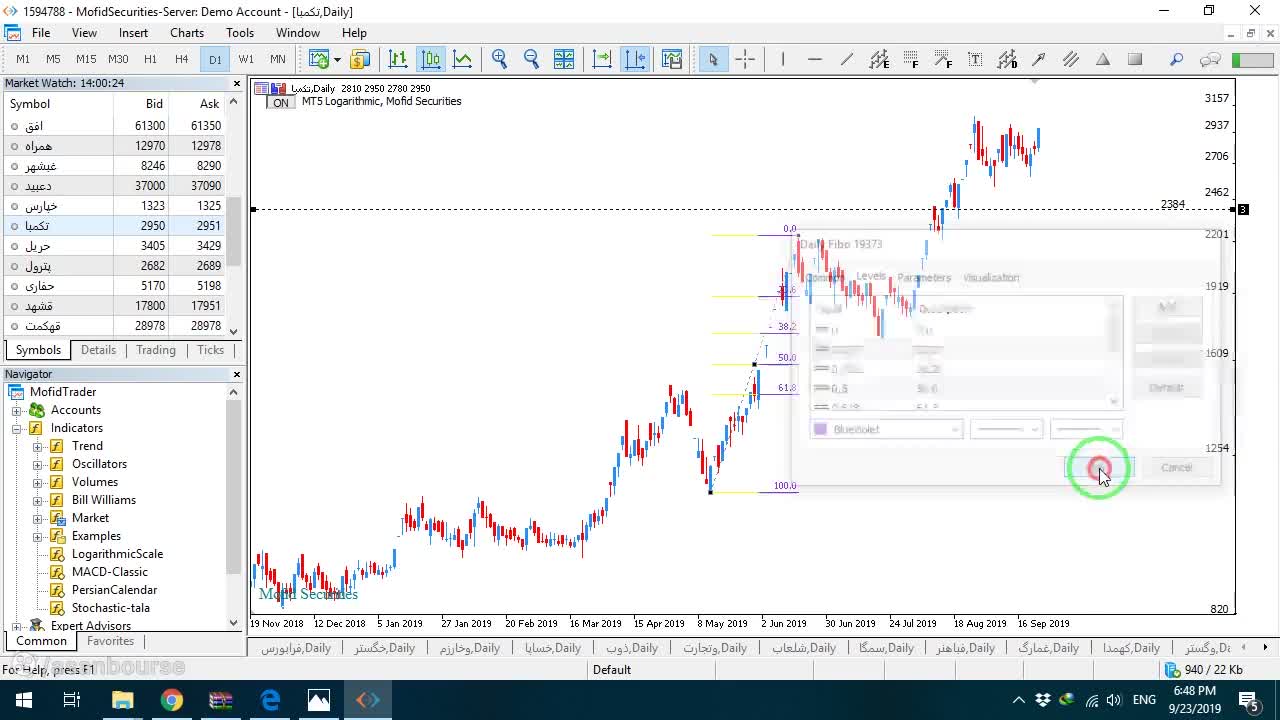
Task: Open the Insert menu
Action: [133, 33]
